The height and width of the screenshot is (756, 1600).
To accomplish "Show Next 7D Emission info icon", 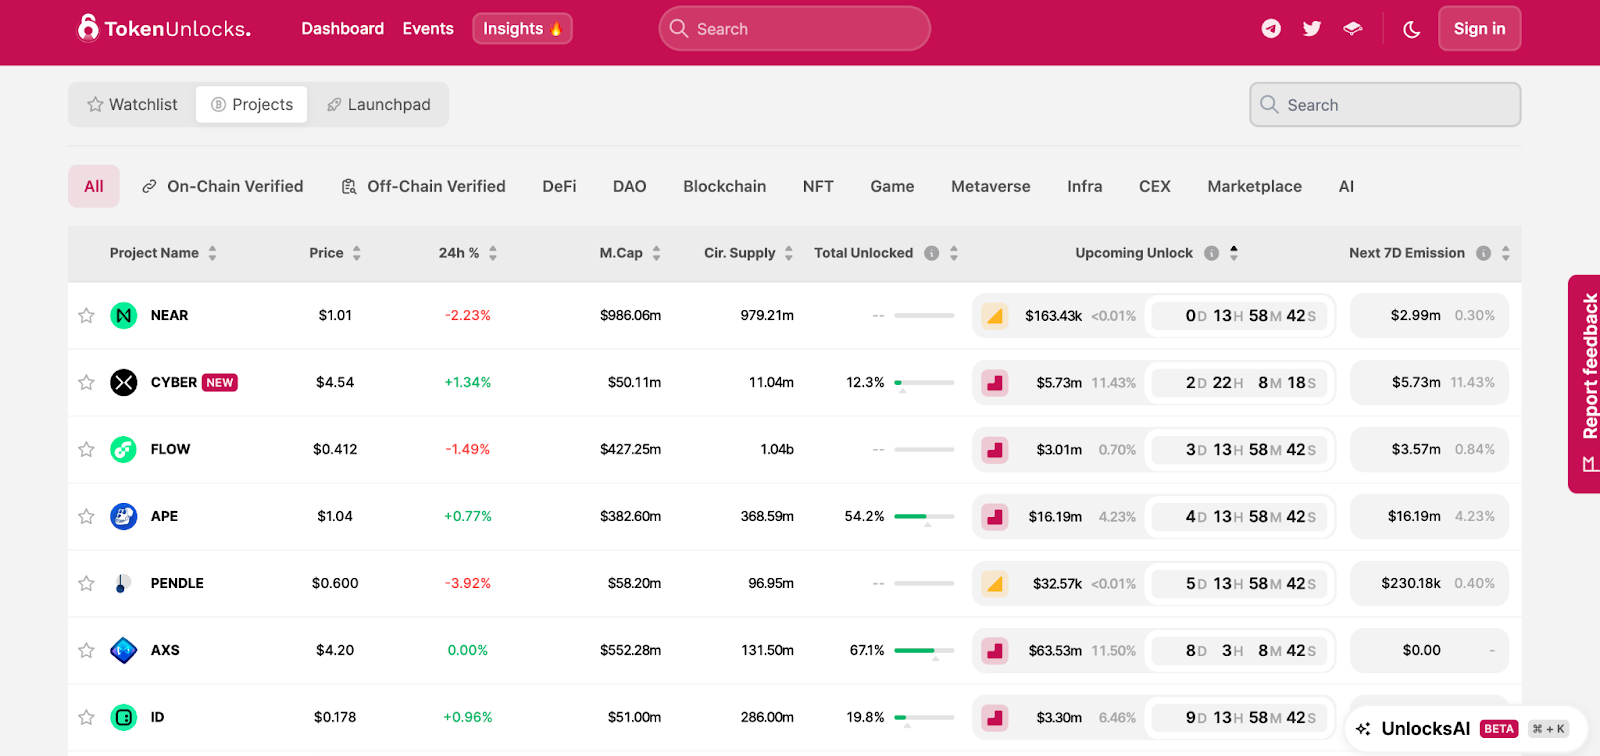I will point(1484,253).
